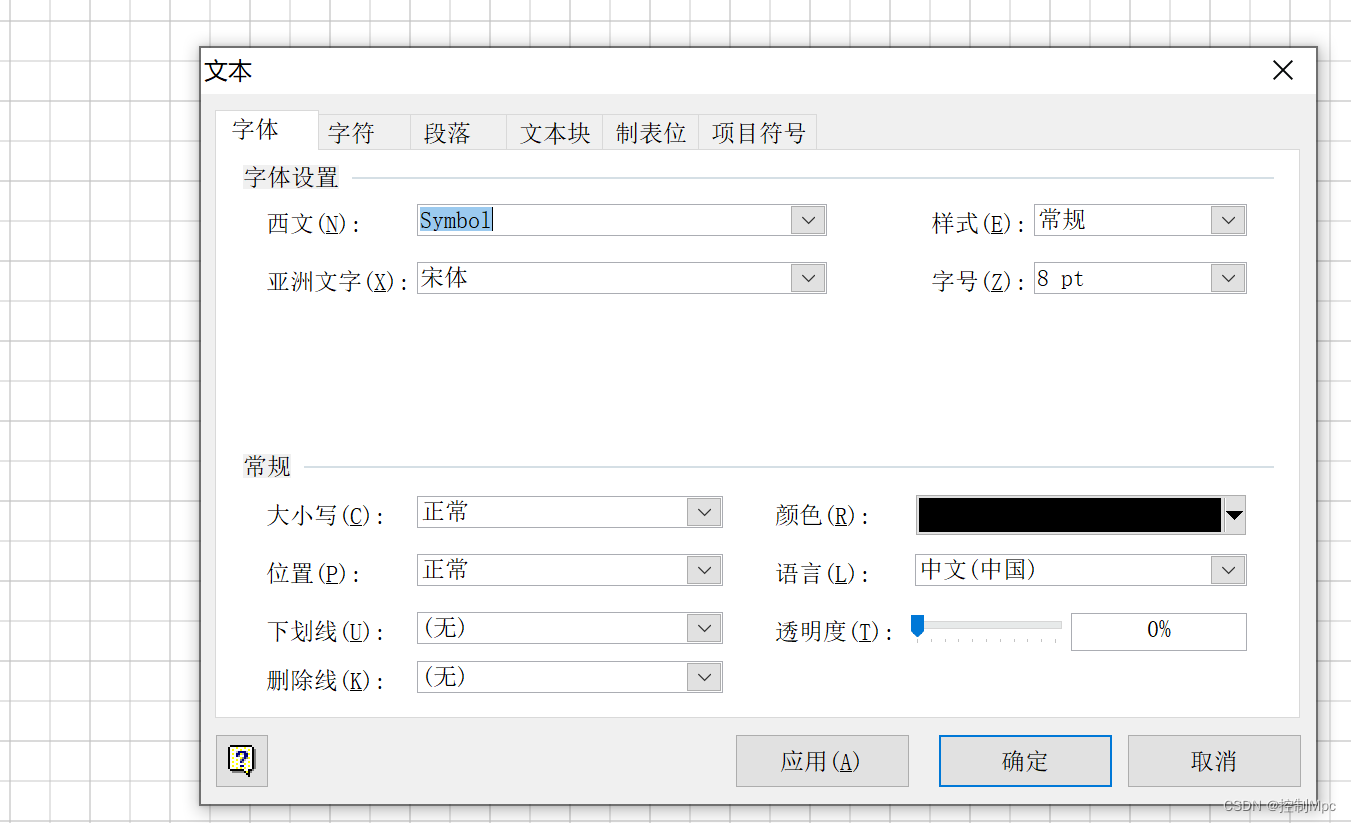The height and width of the screenshot is (823, 1351).
Task: Switch to the 字体 tab
Action: [266, 130]
